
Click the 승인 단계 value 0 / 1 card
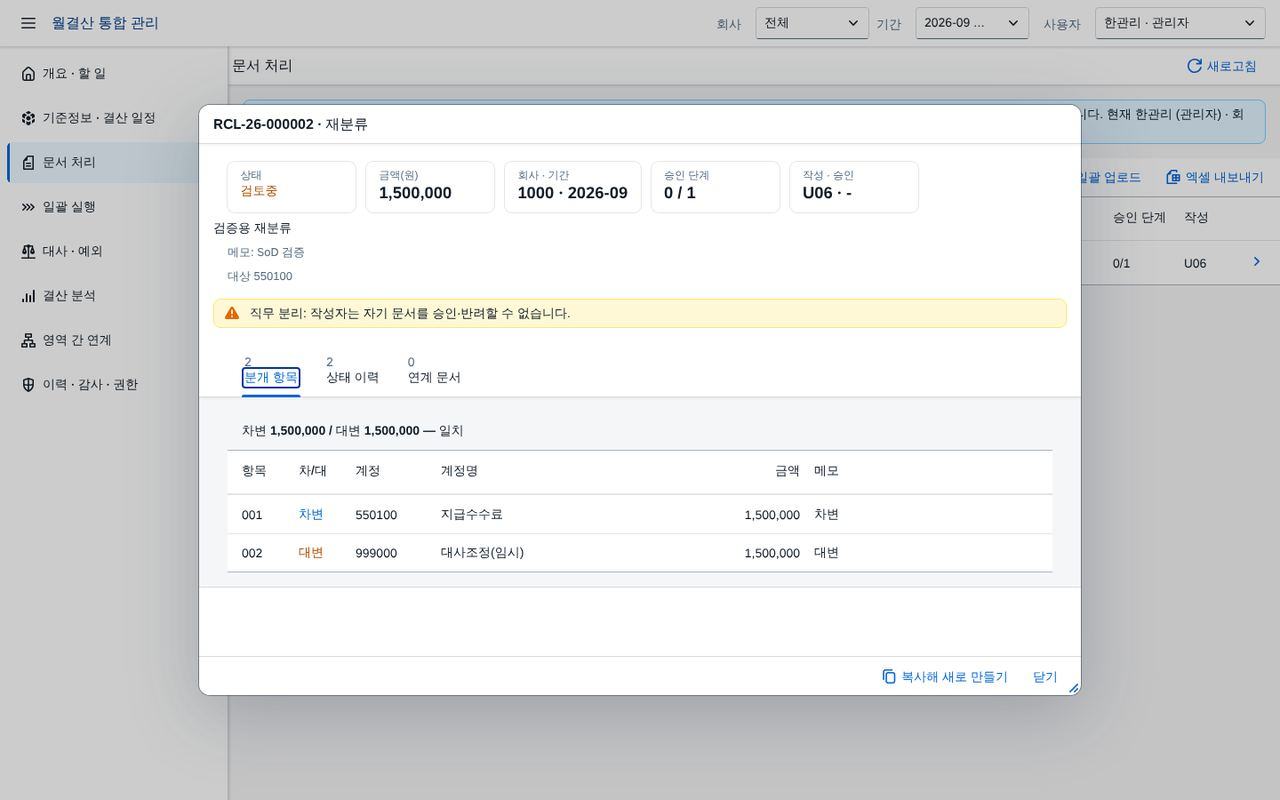(715, 187)
